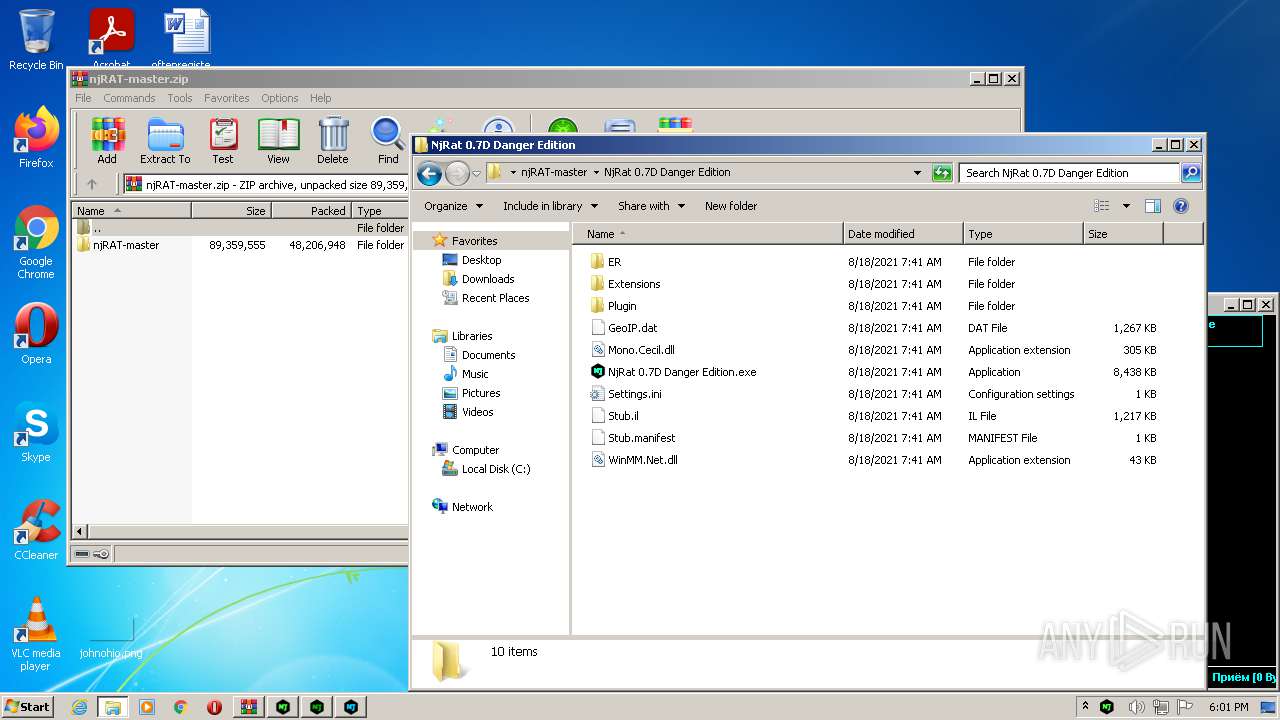Image resolution: width=1280 pixels, height=720 pixels.
Task: Open WinRAR Help menu
Action: pos(320,98)
